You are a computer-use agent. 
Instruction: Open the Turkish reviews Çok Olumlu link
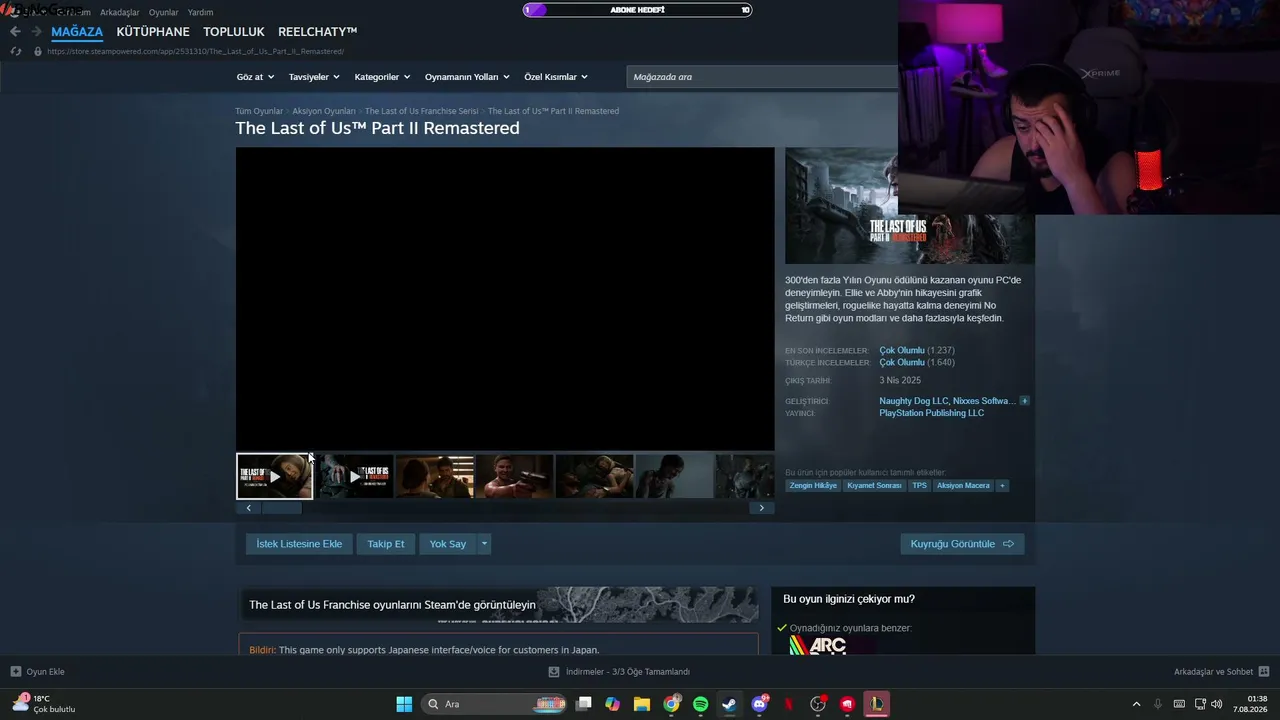[902, 363]
